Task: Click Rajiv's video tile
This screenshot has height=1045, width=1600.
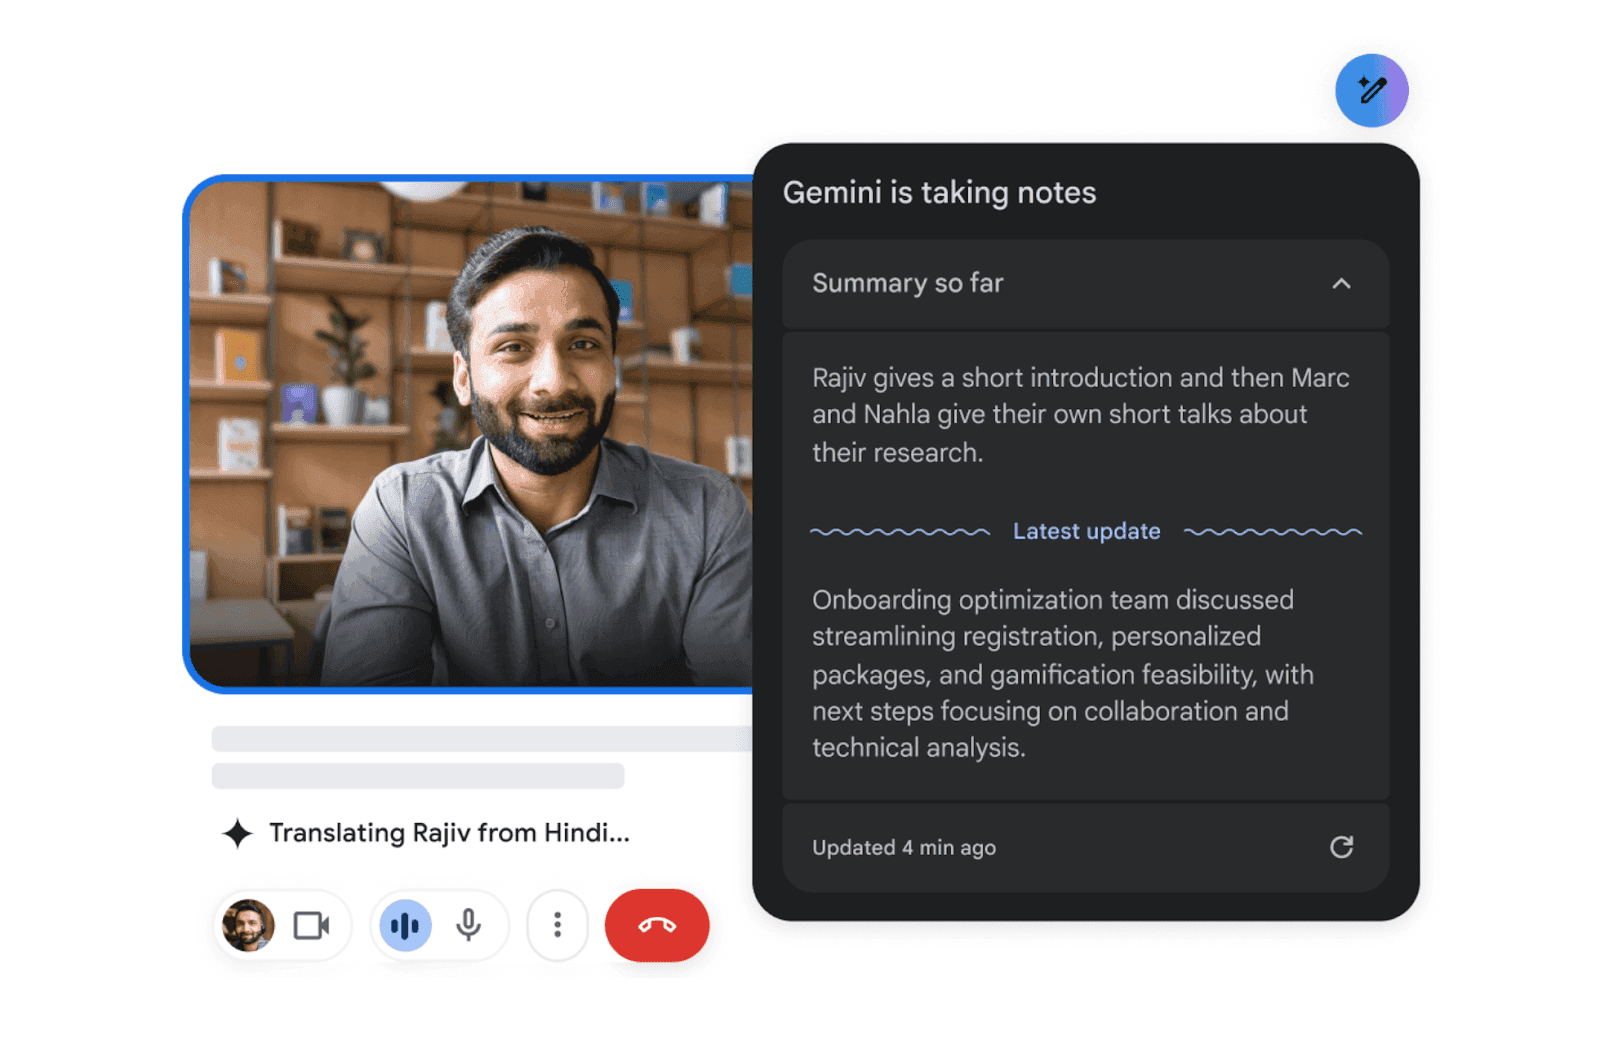Action: 469,434
